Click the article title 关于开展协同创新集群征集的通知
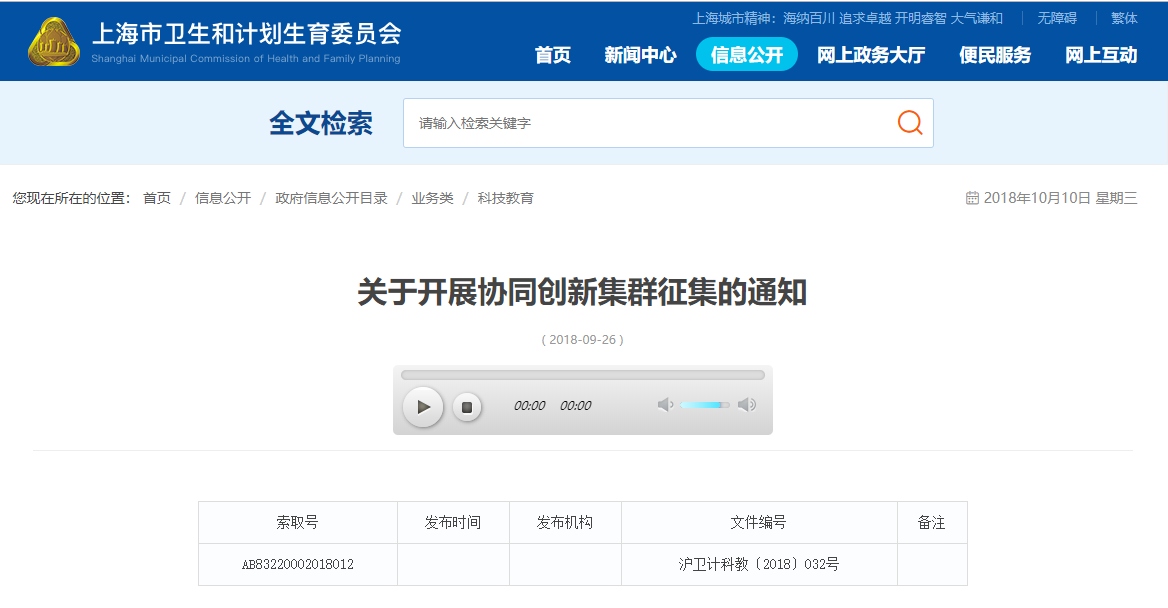 [583, 292]
